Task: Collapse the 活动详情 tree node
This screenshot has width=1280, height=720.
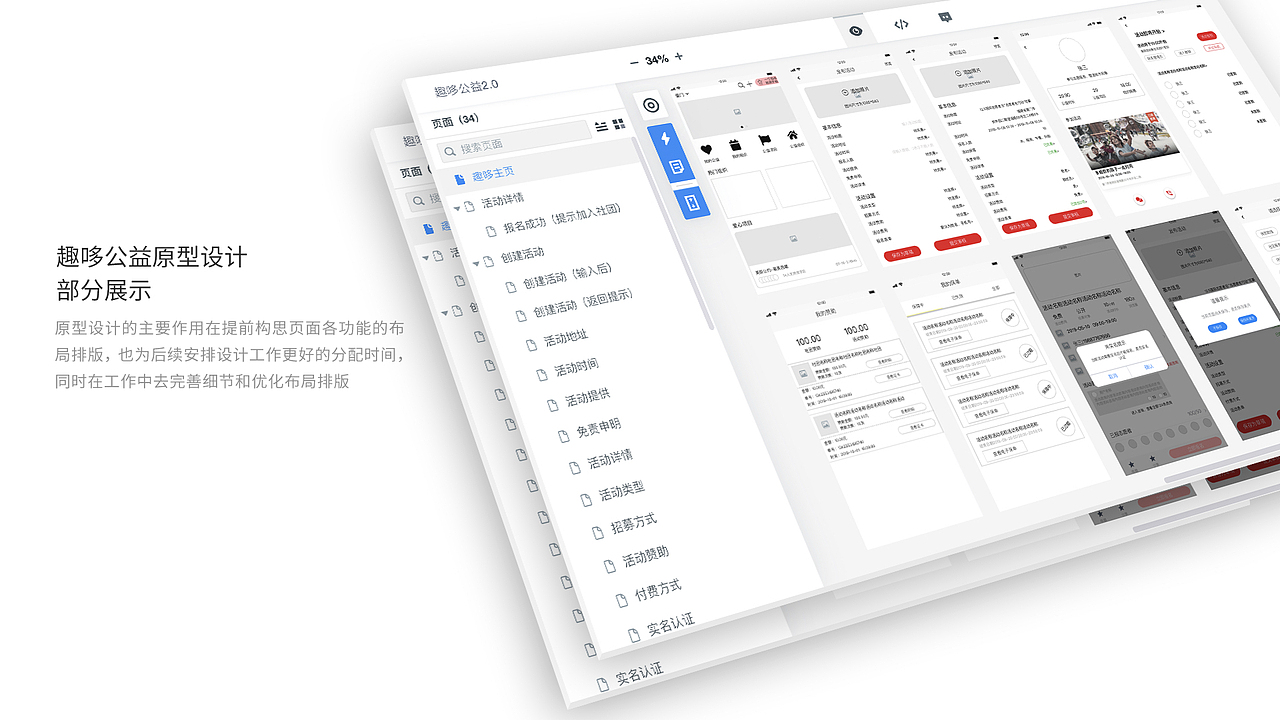Action: tap(457, 209)
